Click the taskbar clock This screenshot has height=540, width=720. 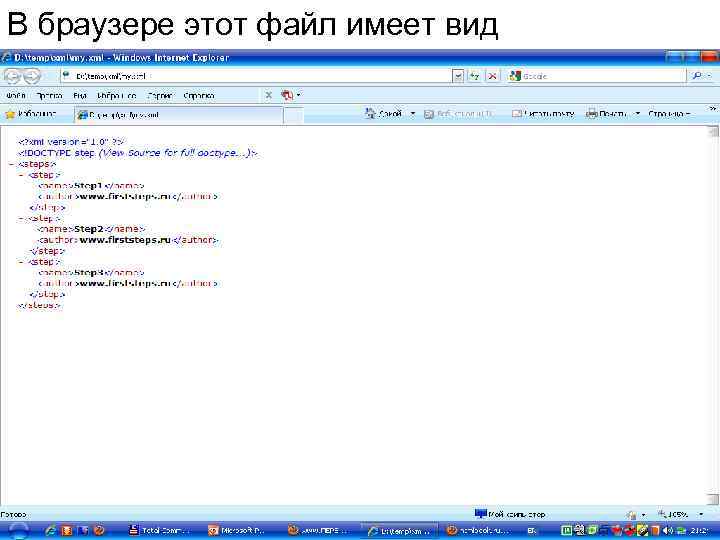pos(698,531)
